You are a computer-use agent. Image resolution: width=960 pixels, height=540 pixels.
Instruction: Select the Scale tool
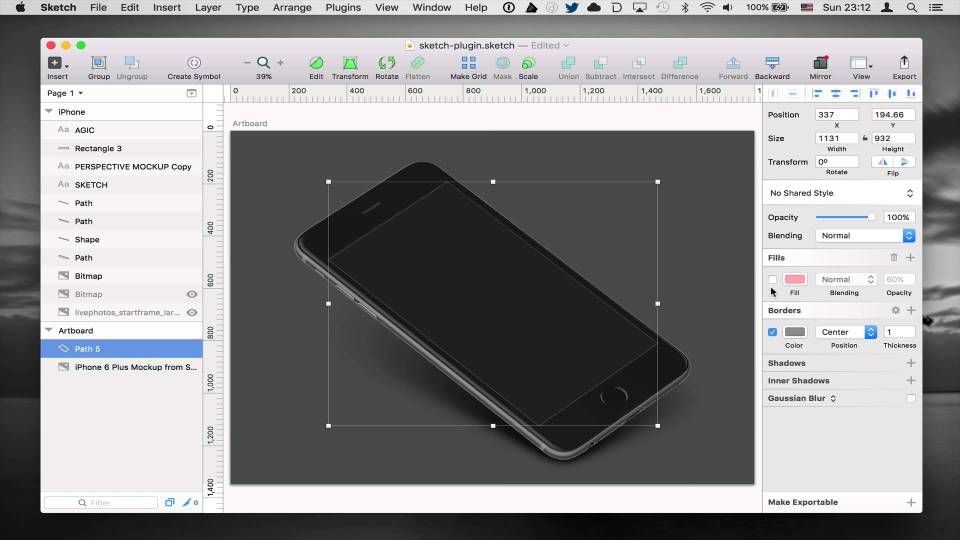[528, 64]
